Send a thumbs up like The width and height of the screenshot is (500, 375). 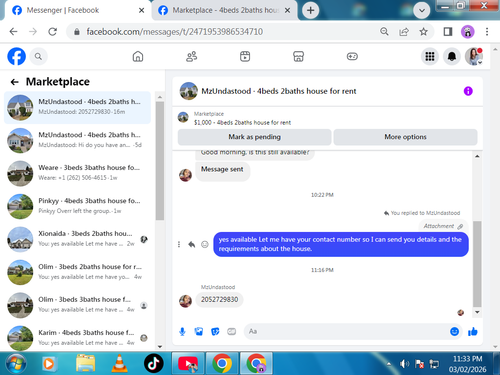point(473,331)
